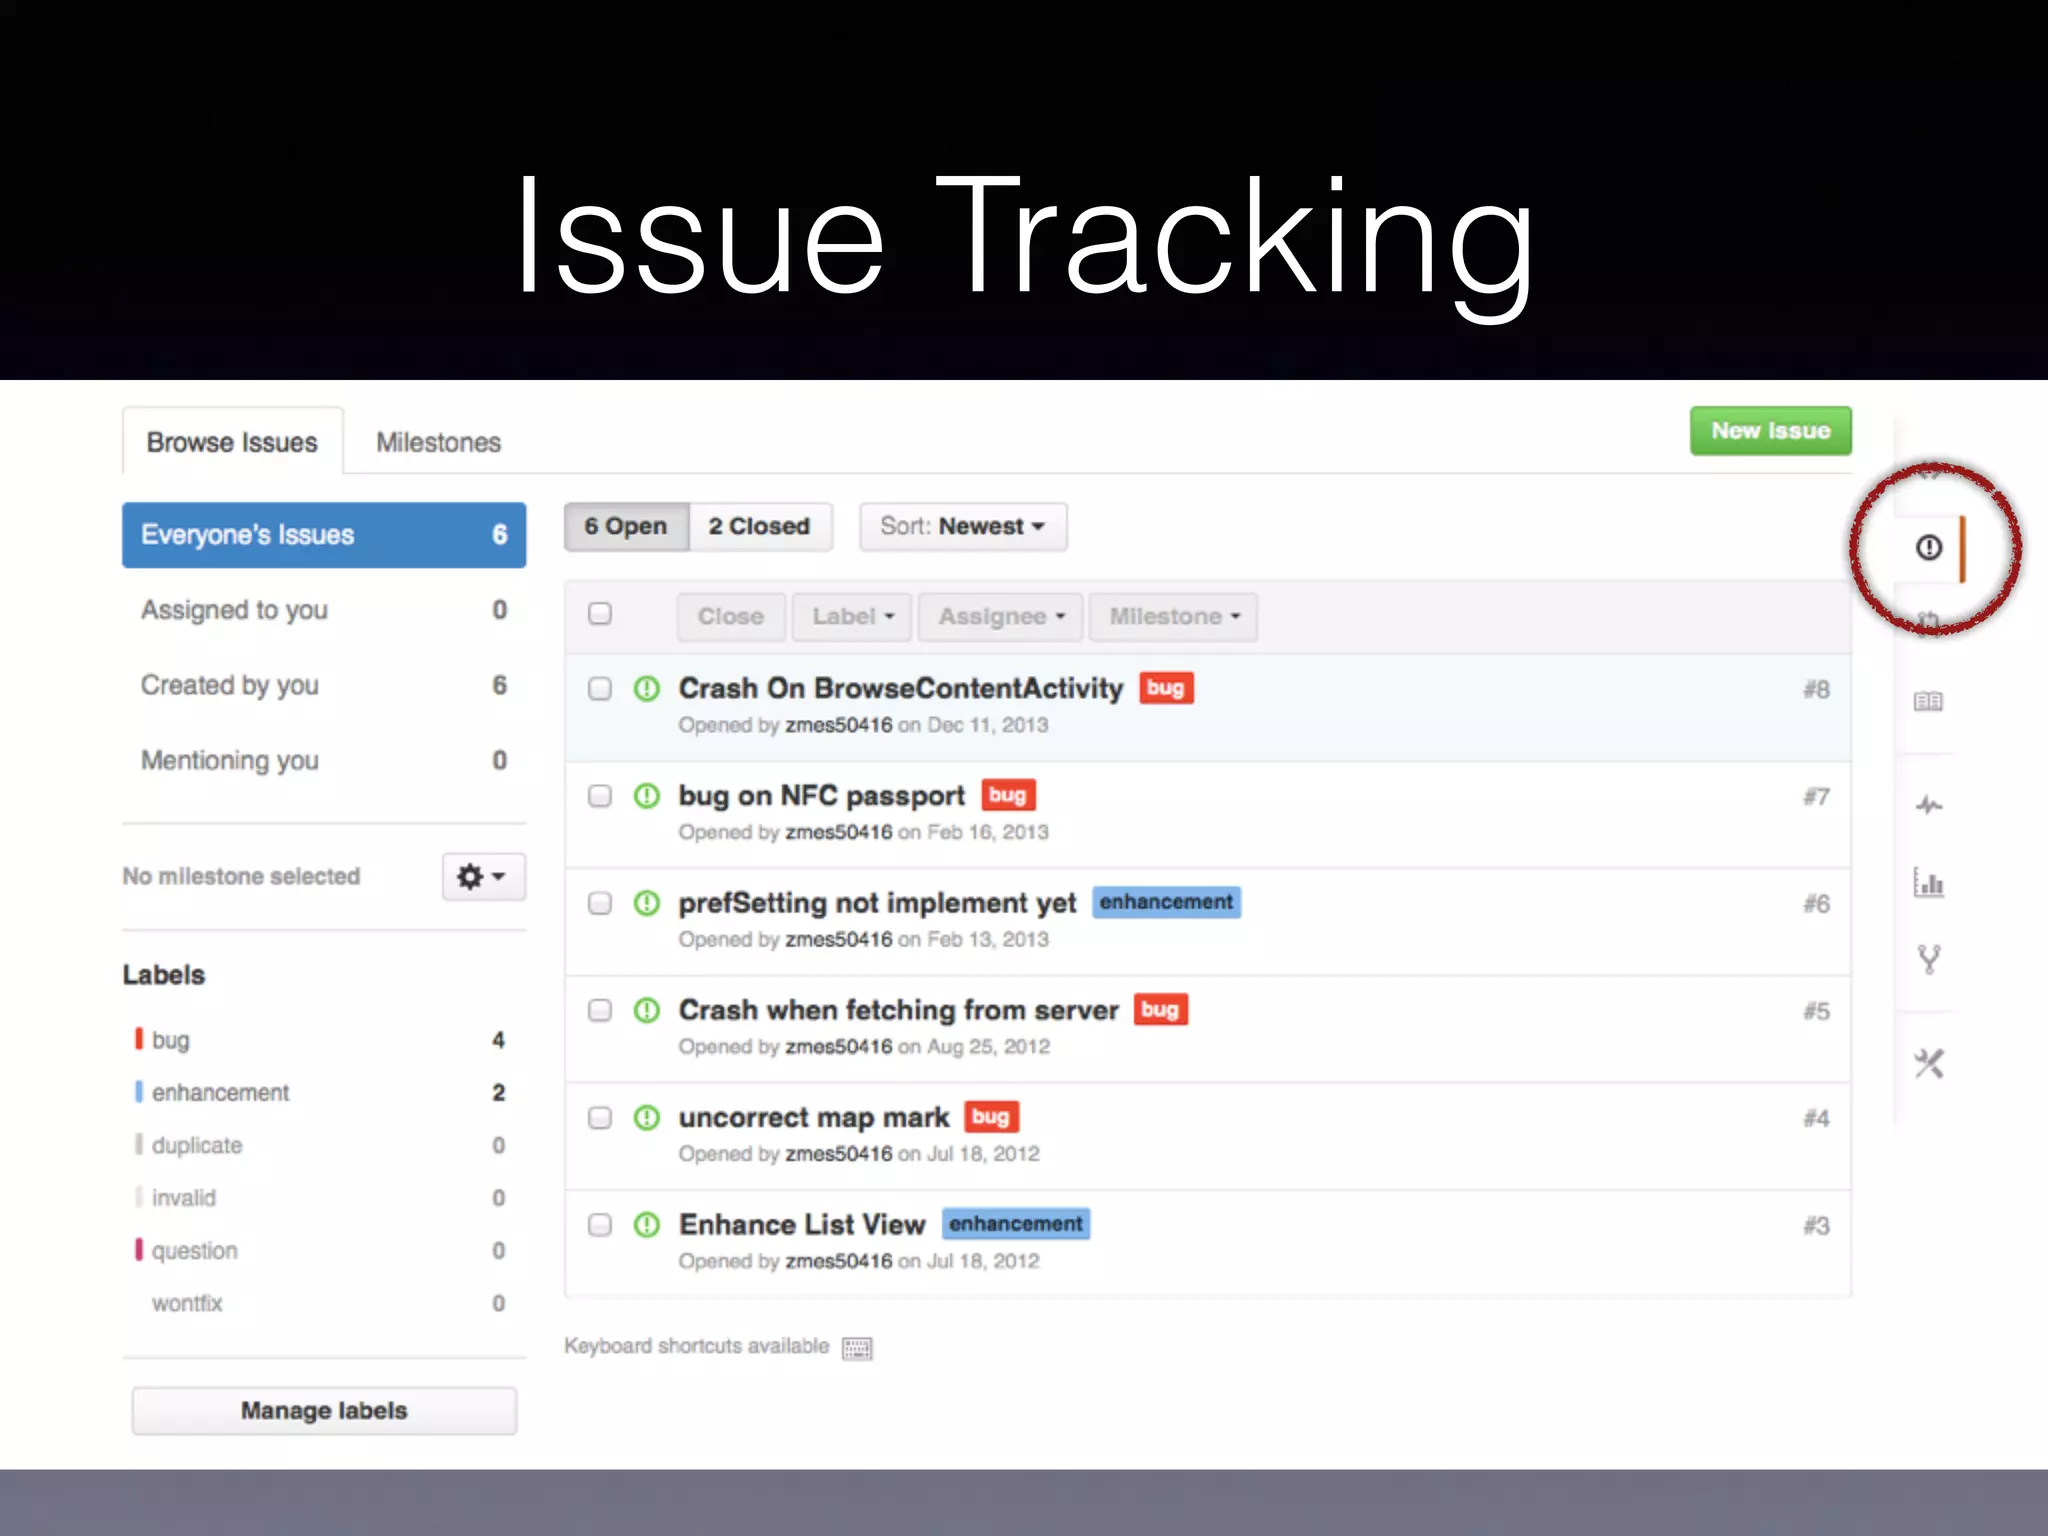This screenshot has height=1536, width=2048.
Task: Click the Manage labels button
Action: [x=324, y=1411]
